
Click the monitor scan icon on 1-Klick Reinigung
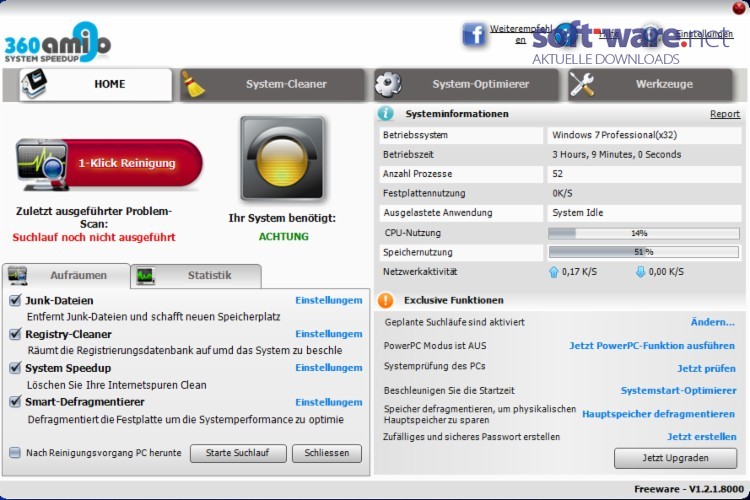click(x=42, y=164)
